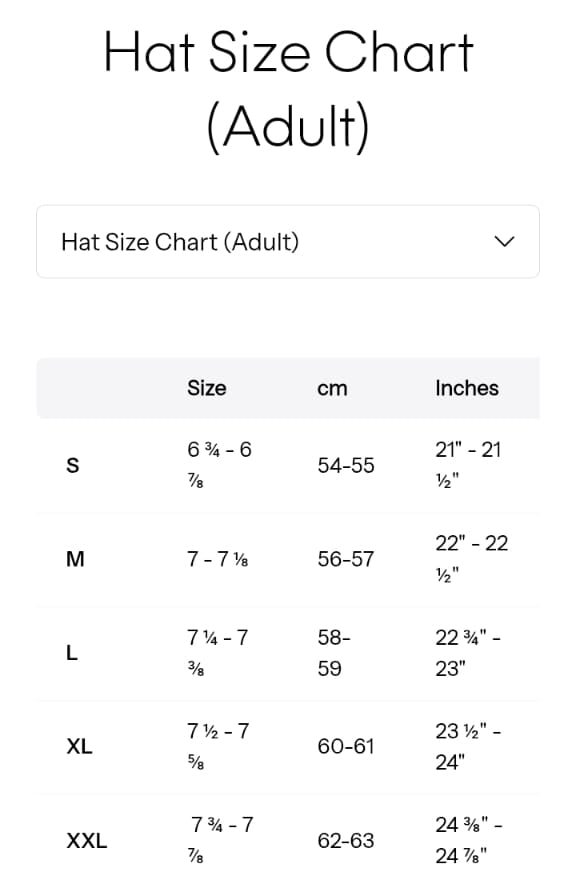Click the M size row label
Image resolution: width=576 pixels, height=883 pixels.
pos(75,559)
